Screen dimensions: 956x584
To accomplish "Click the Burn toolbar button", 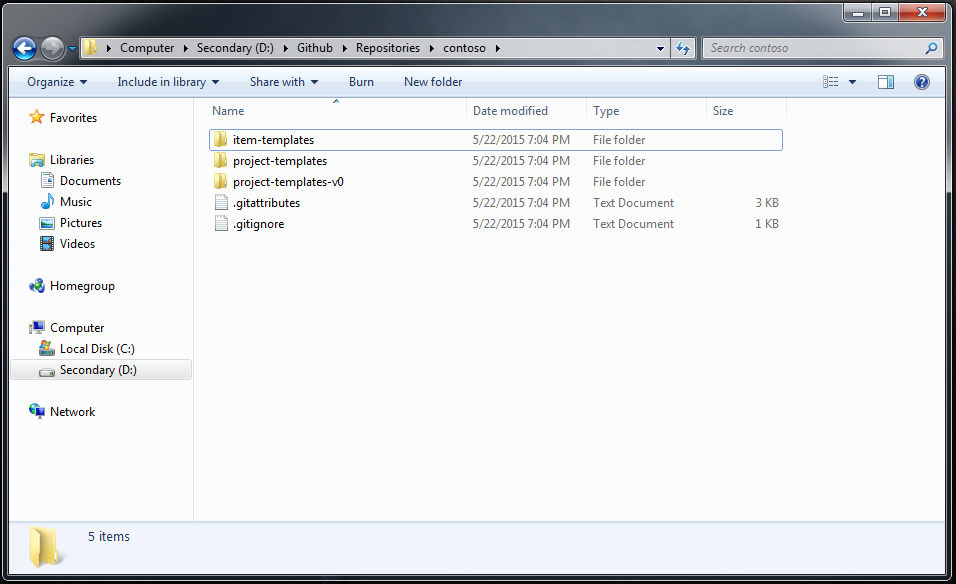I will (x=361, y=81).
